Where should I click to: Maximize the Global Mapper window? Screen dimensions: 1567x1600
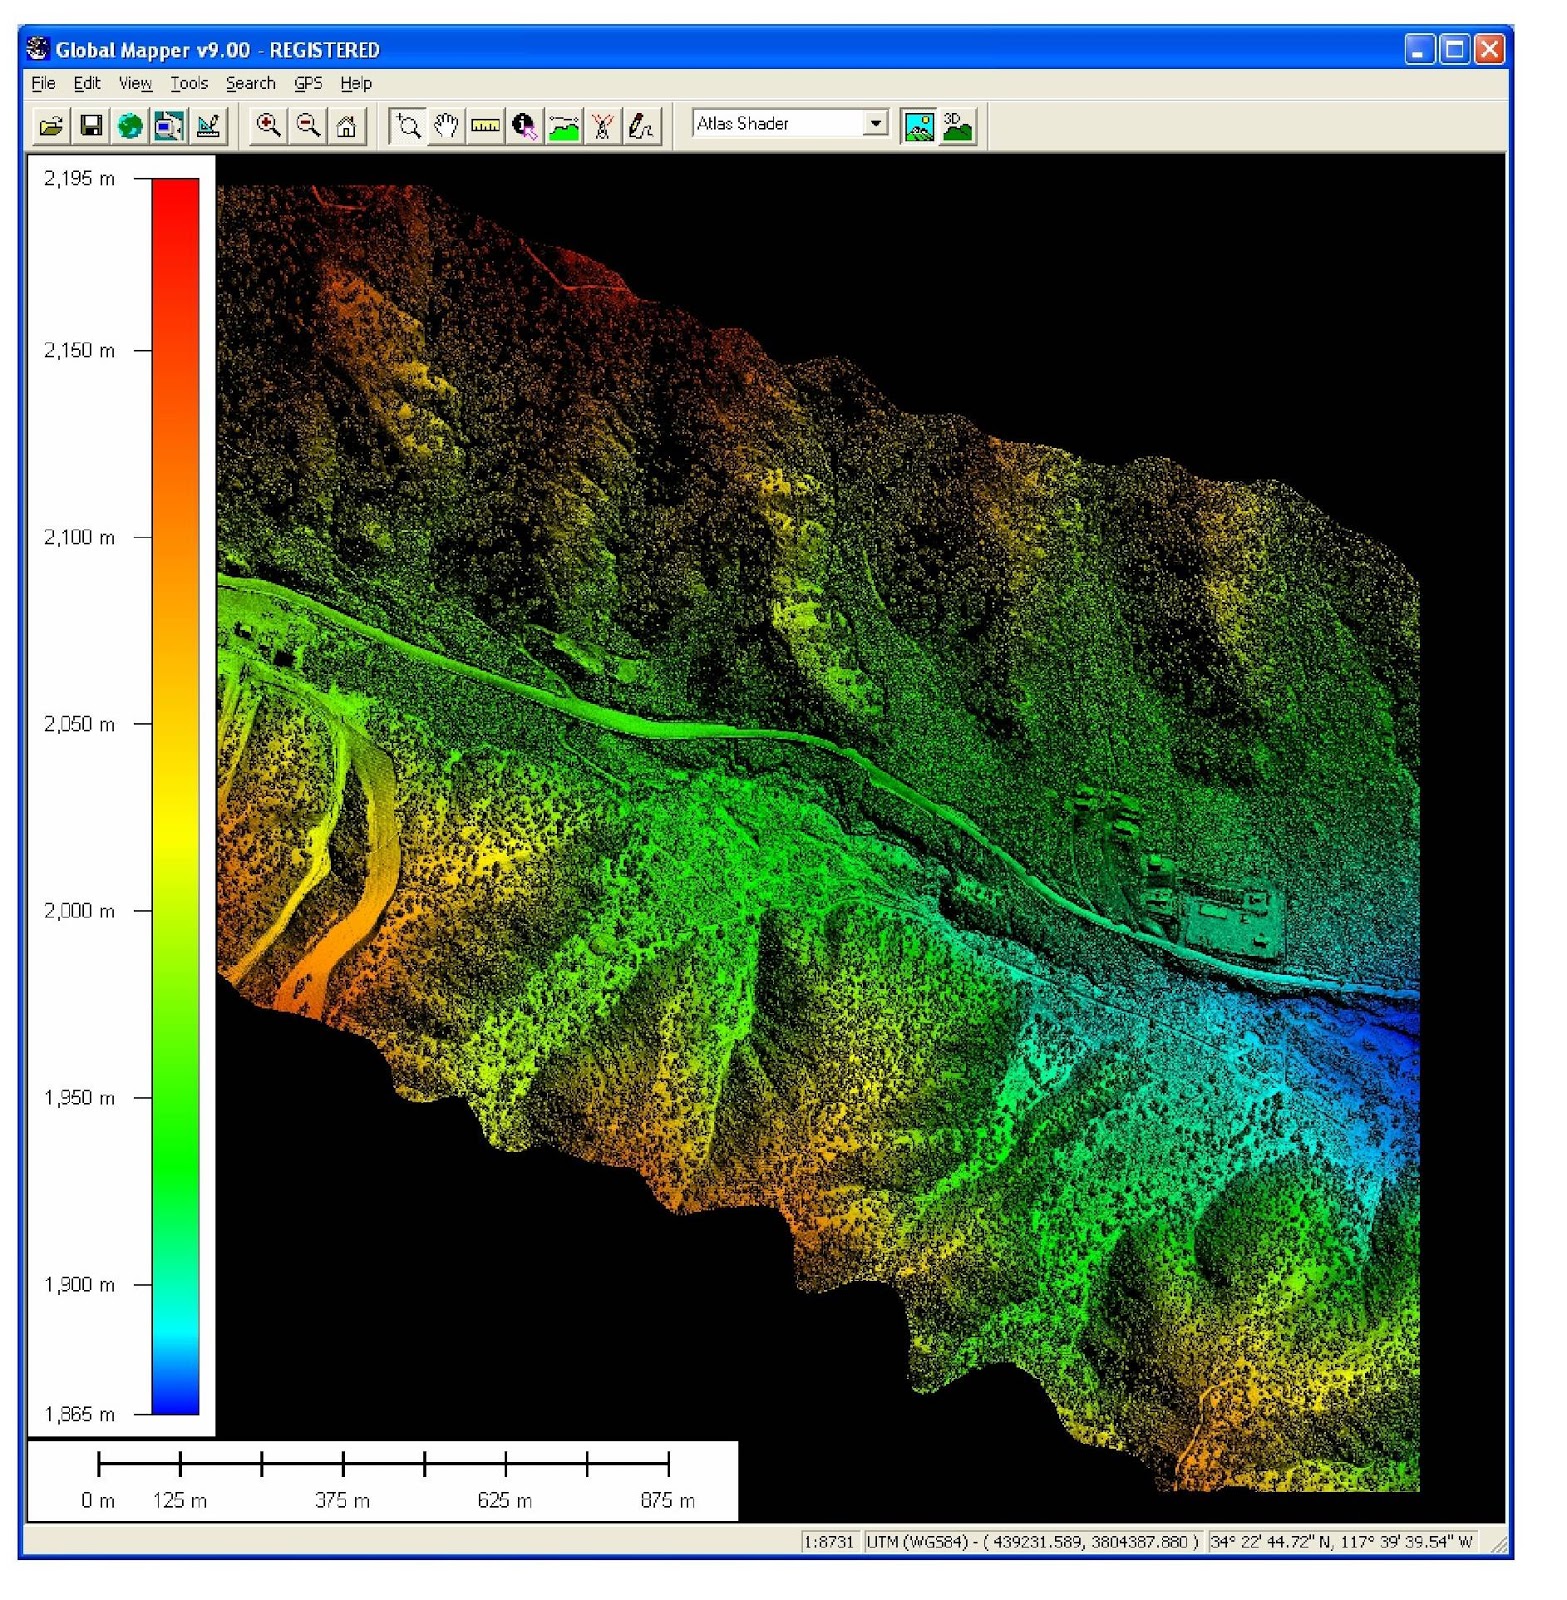tap(1455, 49)
